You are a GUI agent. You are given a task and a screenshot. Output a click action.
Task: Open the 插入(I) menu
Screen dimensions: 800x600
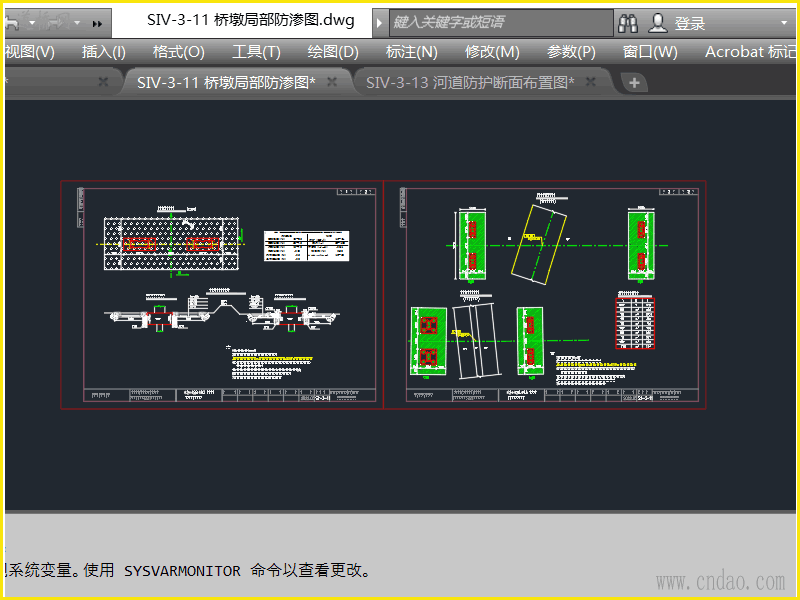[x=104, y=52]
